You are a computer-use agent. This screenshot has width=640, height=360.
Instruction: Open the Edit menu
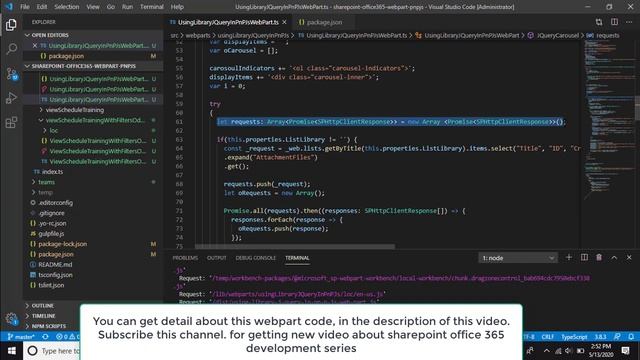[42, 7]
